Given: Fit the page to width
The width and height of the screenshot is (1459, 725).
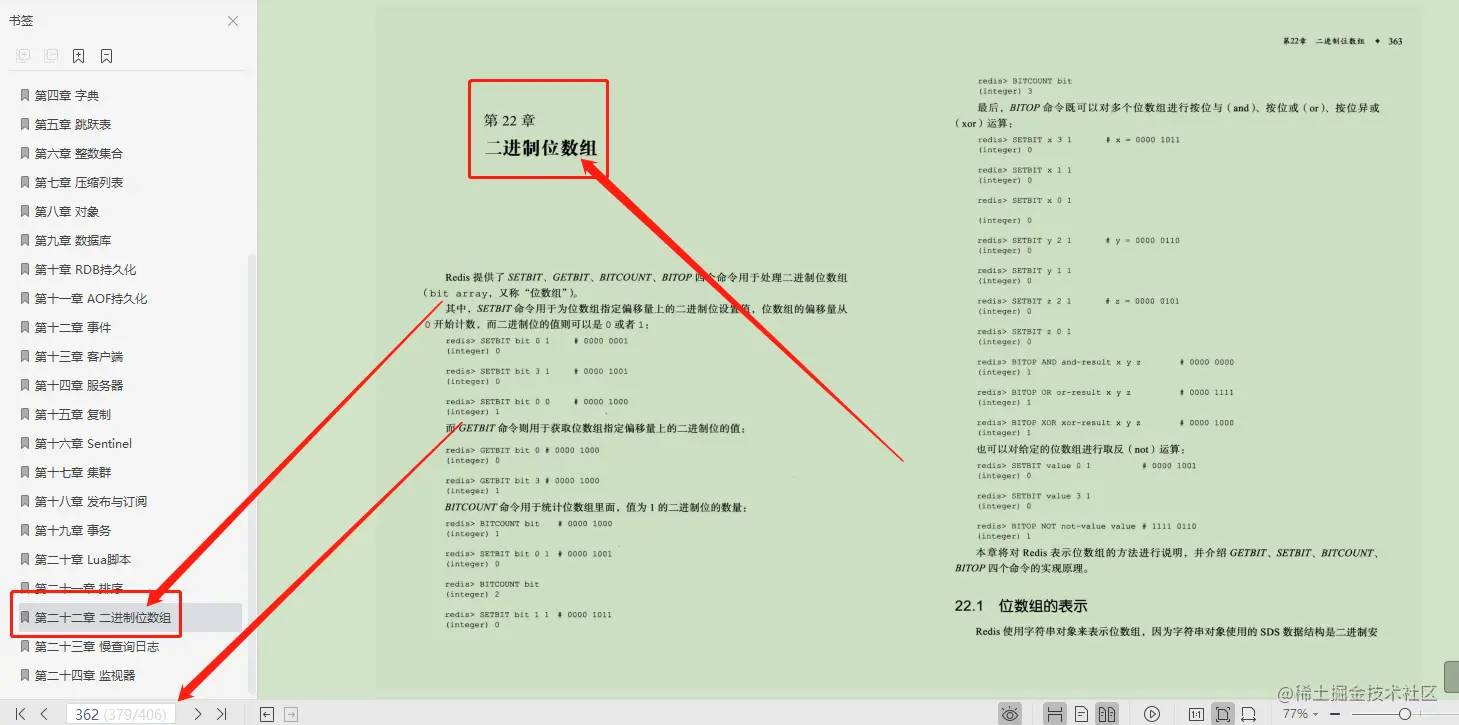Looking at the screenshot, I should coord(1248,714).
